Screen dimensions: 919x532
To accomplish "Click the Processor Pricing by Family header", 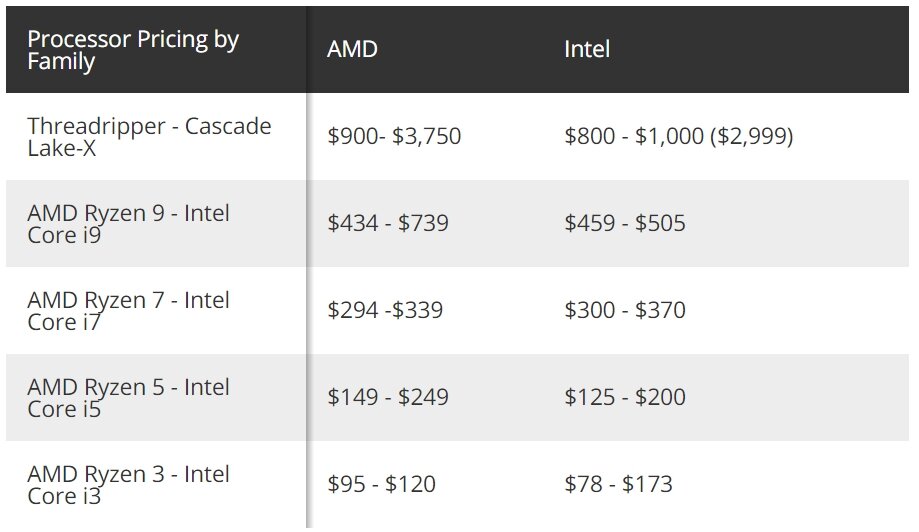I will click(x=134, y=50).
